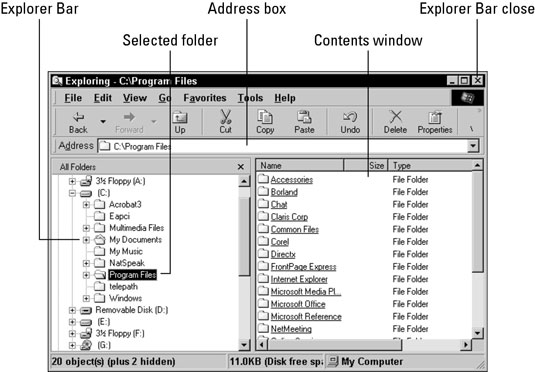The width and height of the screenshot is (535, 372).
Task: Close the All Folders Explorer Bar
Action: click(241, 167)
